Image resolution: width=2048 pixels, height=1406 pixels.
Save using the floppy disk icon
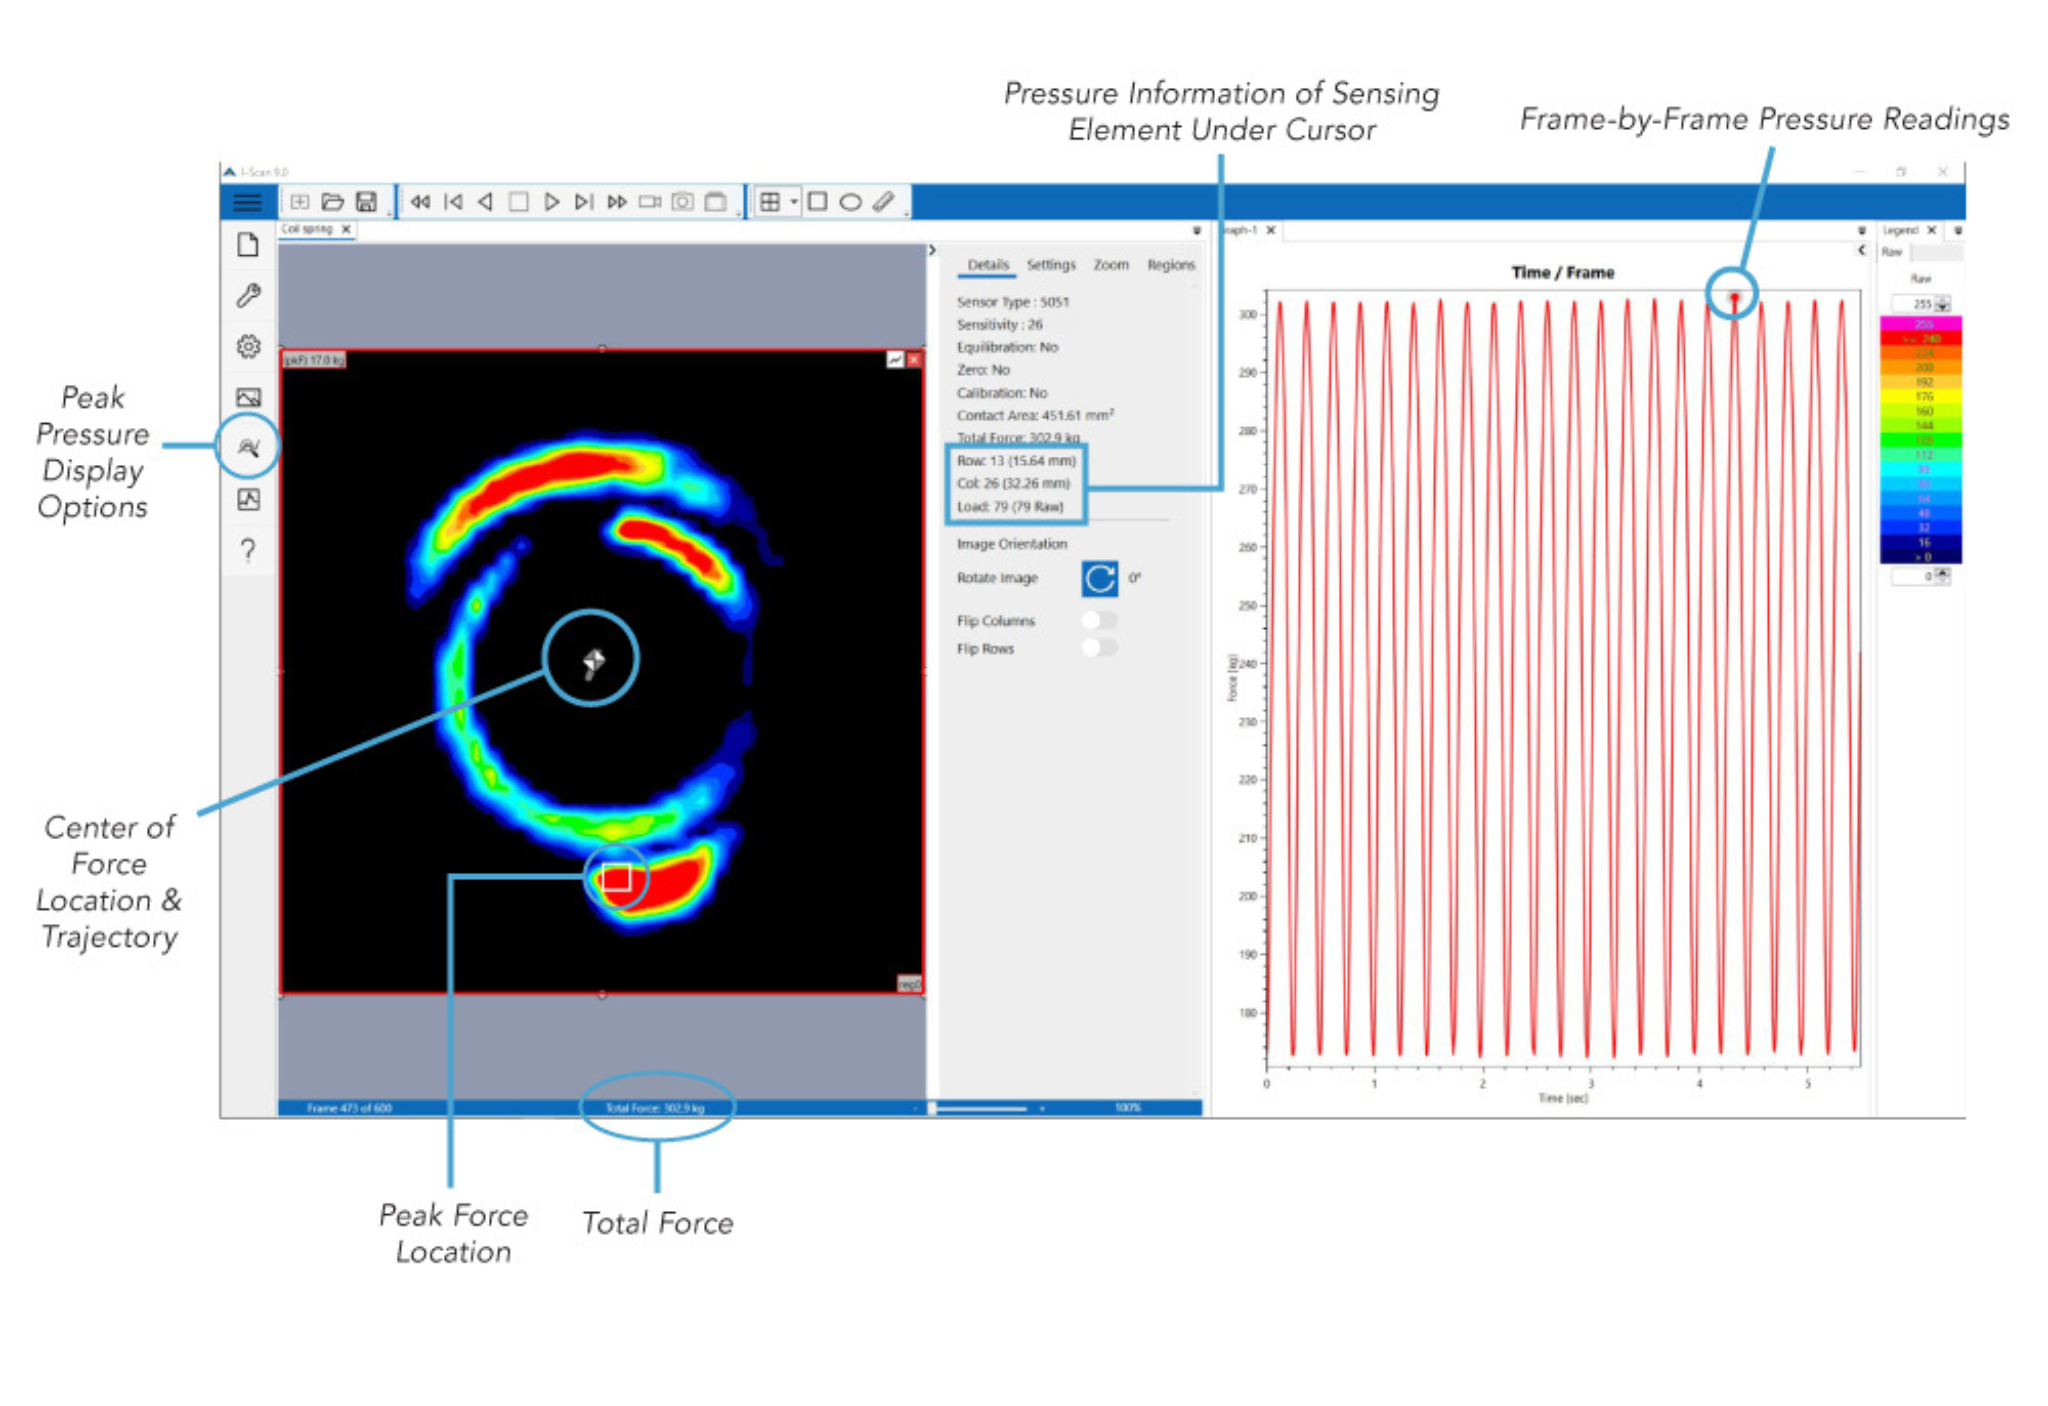click(366, 202)
